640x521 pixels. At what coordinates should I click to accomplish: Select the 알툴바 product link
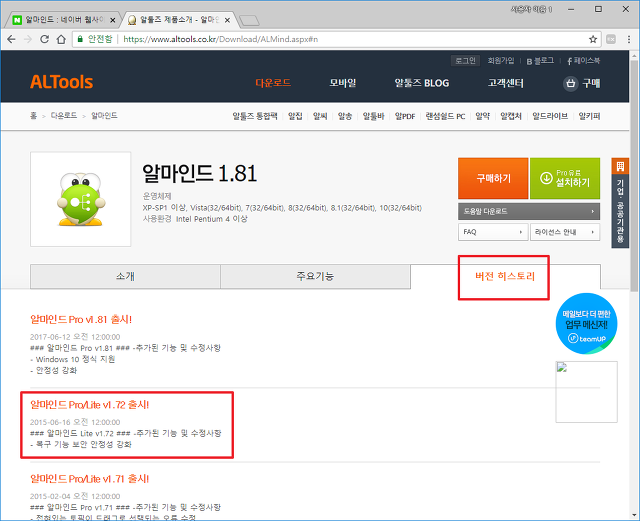pos(373,116)
